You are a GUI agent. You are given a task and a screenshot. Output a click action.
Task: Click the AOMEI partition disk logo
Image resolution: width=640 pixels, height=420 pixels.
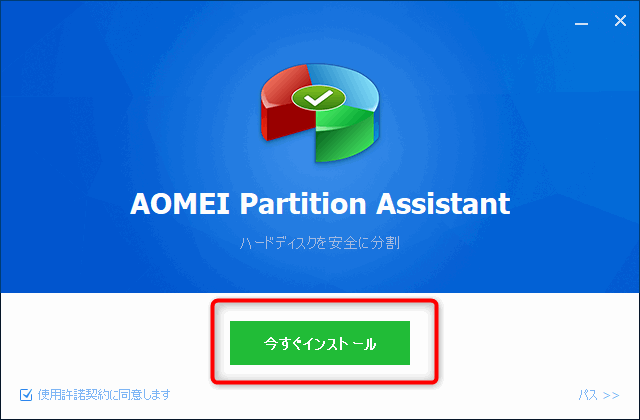[x=320, y=113]
